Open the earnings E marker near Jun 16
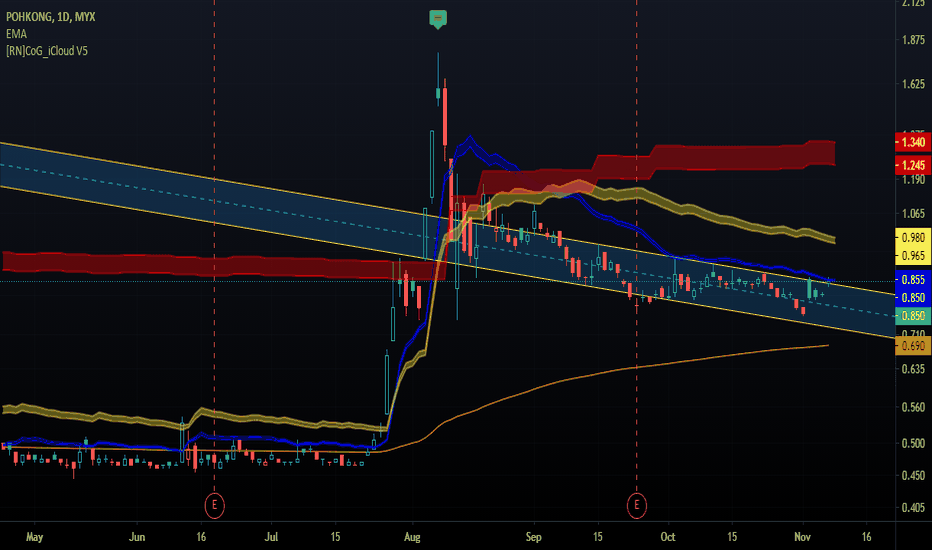 (x=215, y=505)
